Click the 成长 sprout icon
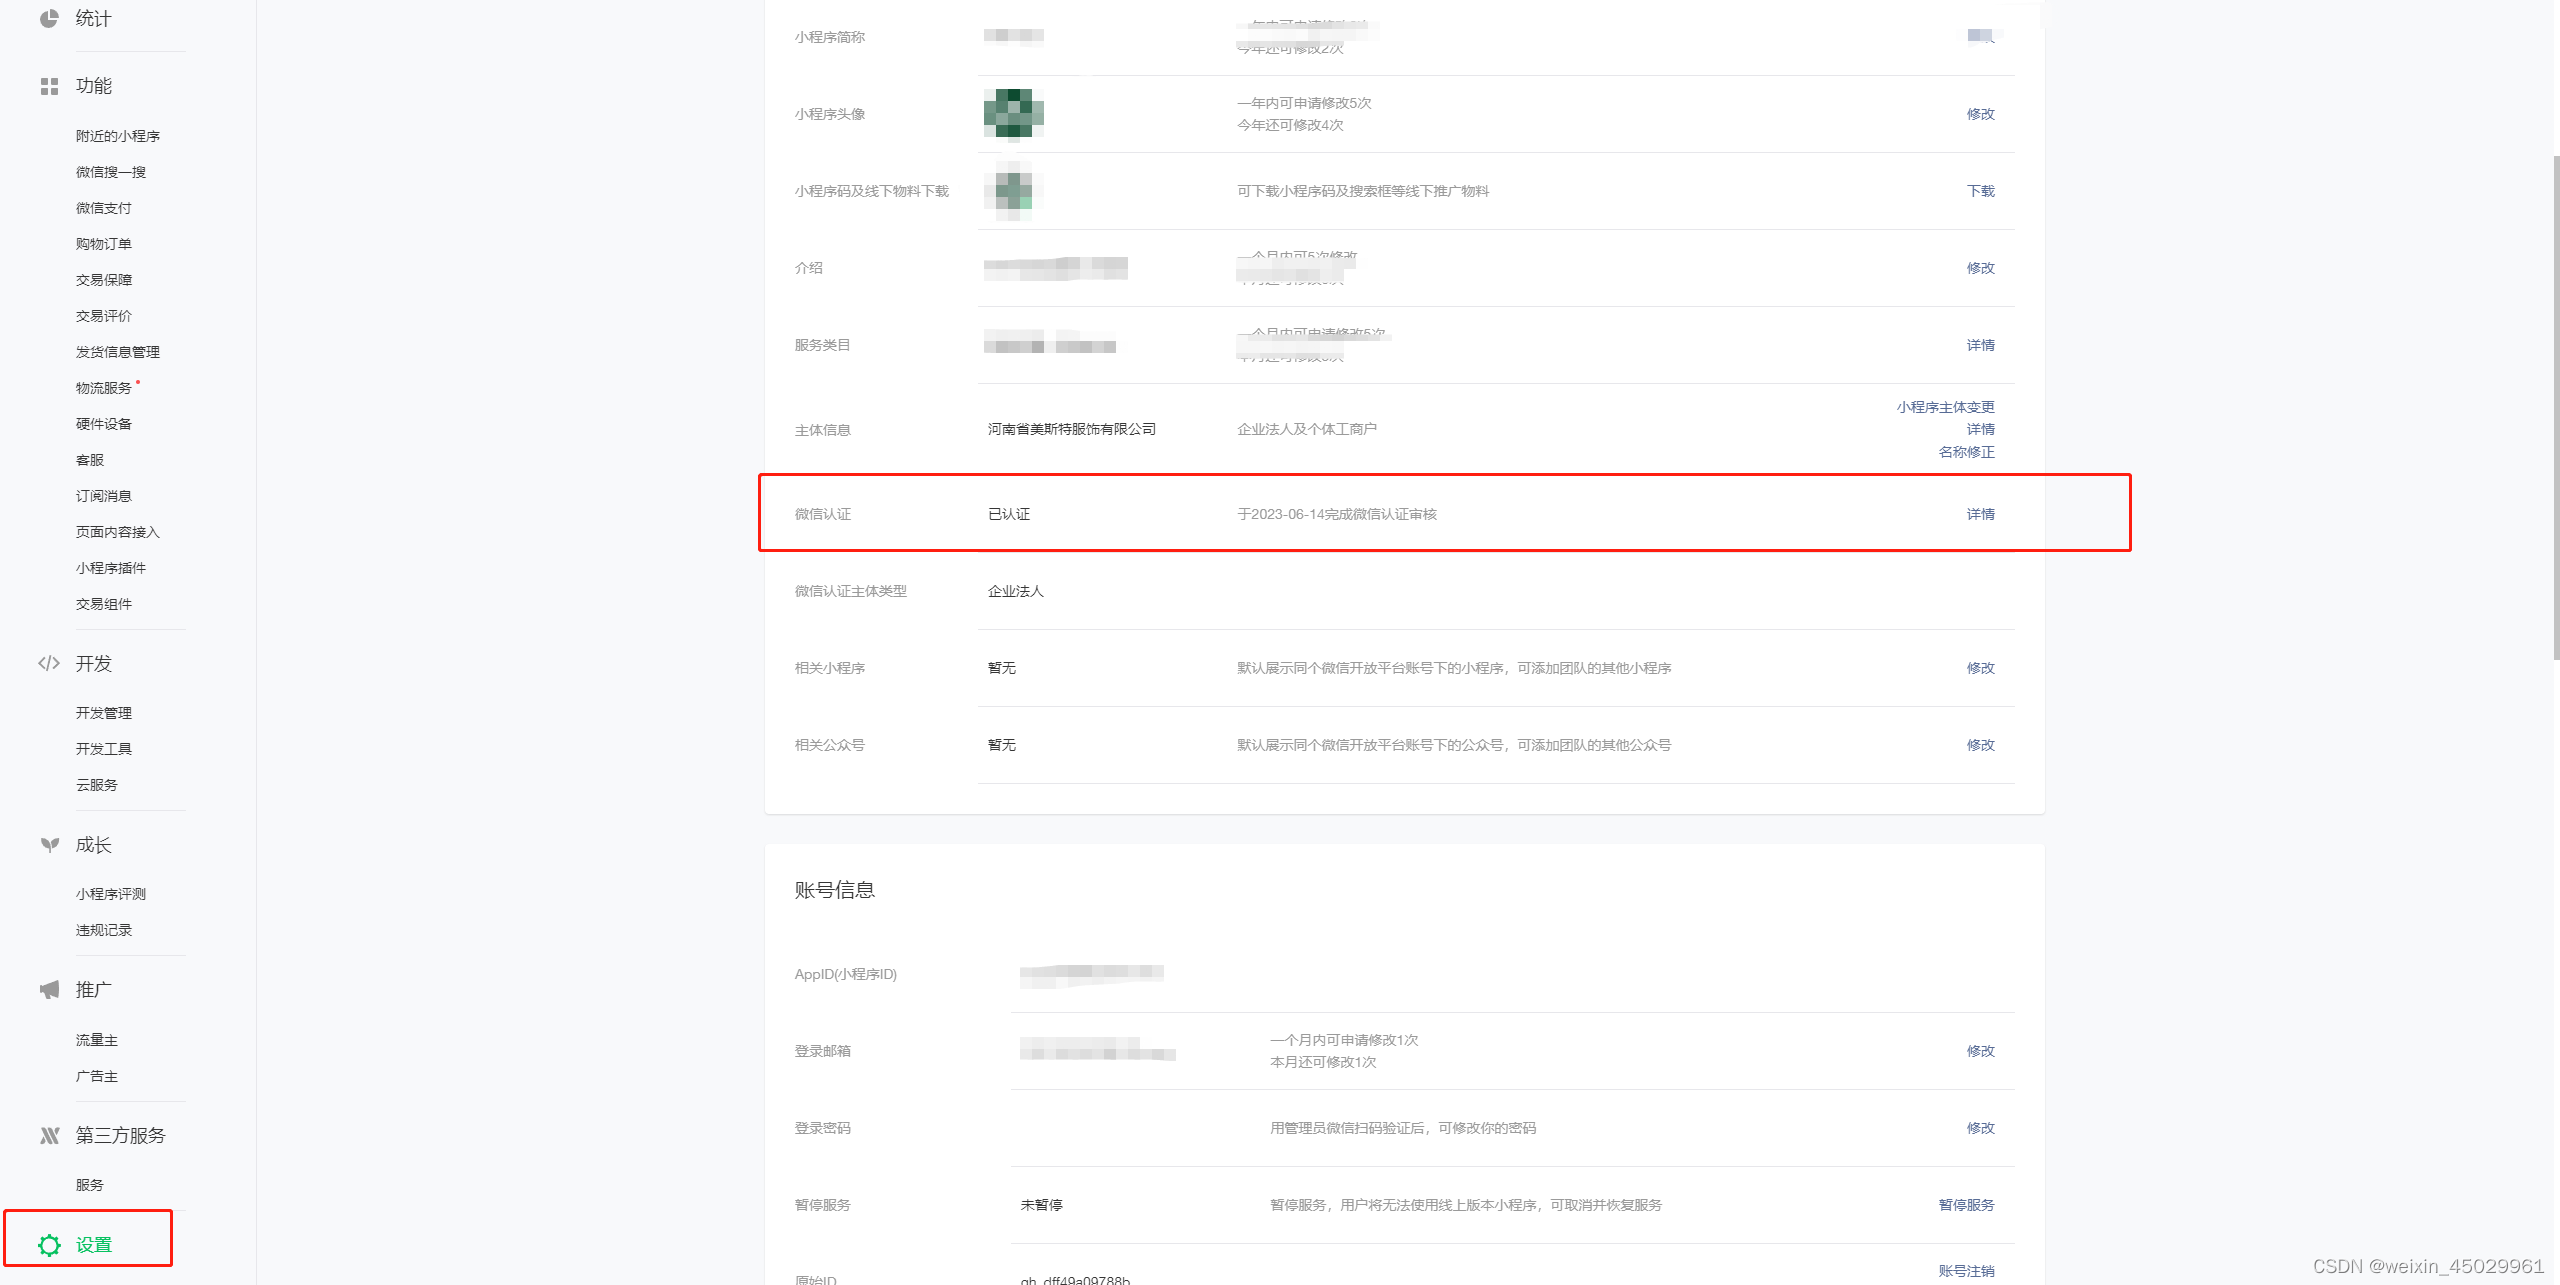Viewport: 2560px width, 1285px height. (49, 845)
